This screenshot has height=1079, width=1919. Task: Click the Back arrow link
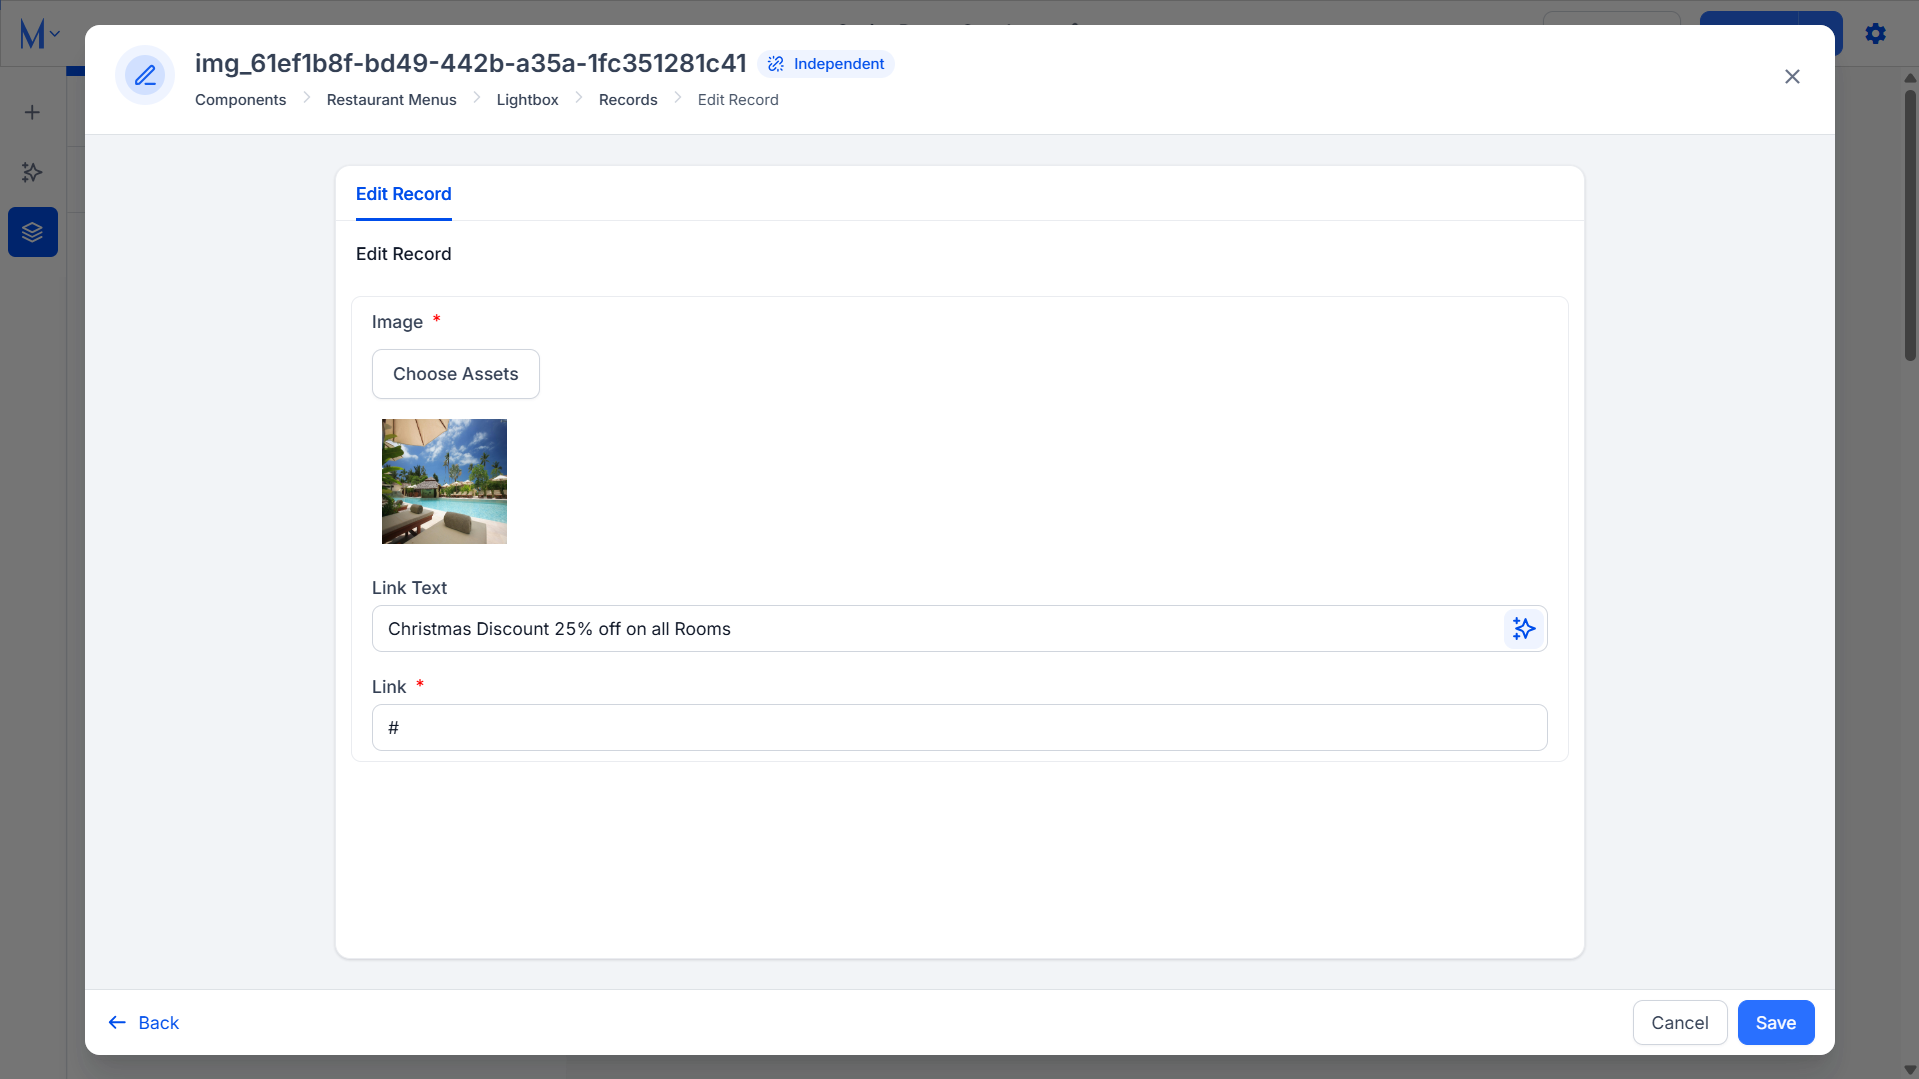tap(144, 1023)
